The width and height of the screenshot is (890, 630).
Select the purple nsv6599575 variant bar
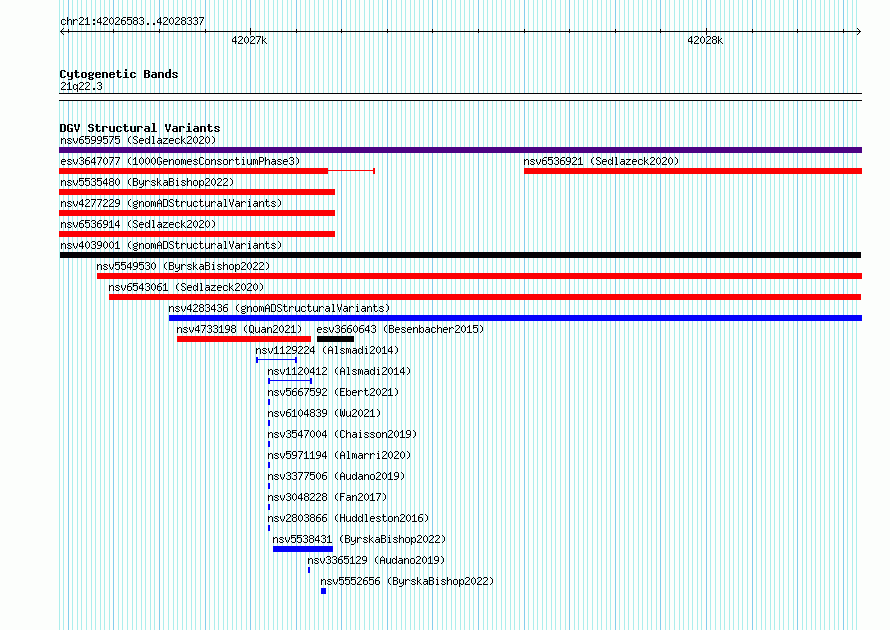[x=460, y=150]
